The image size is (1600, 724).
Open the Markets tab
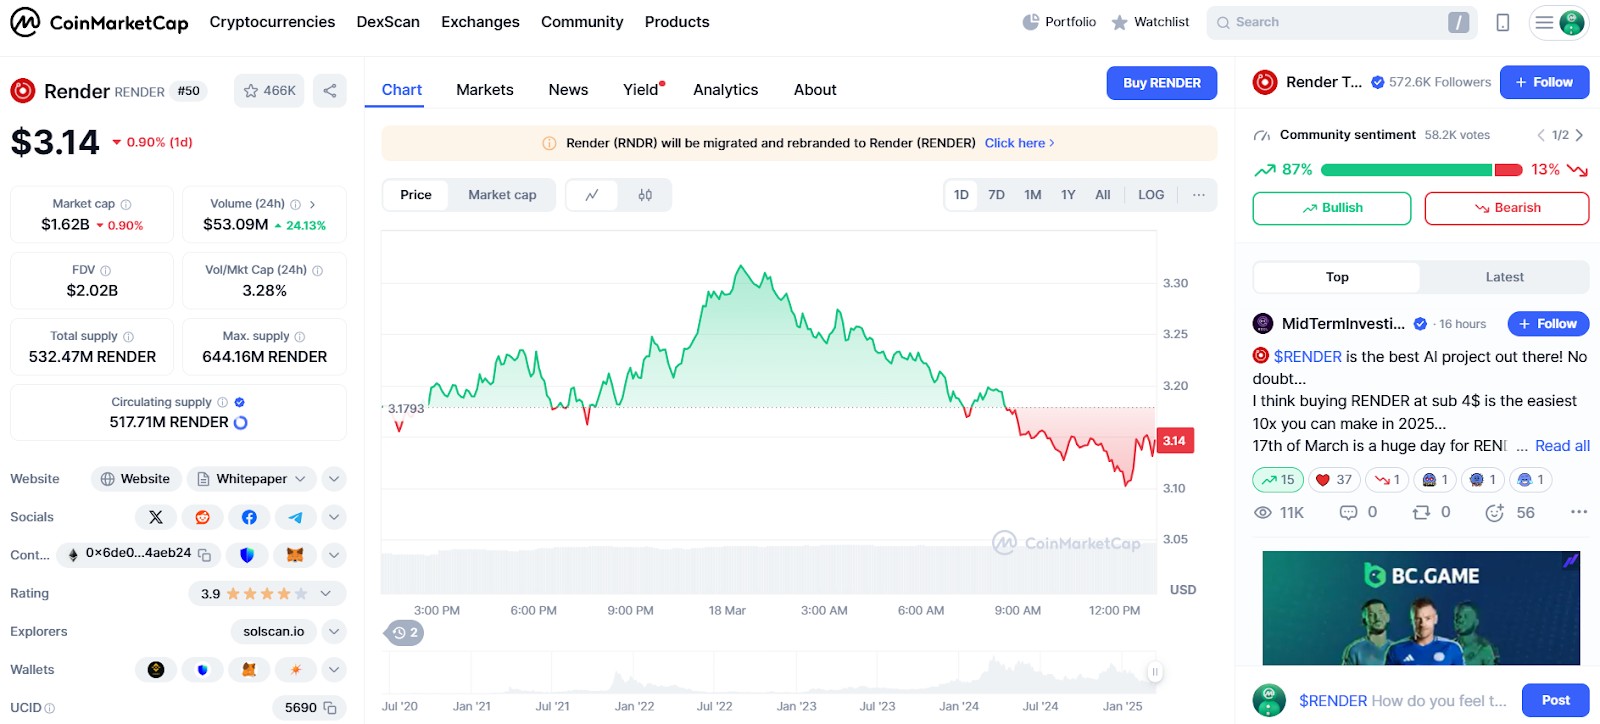tap(485, 90)
